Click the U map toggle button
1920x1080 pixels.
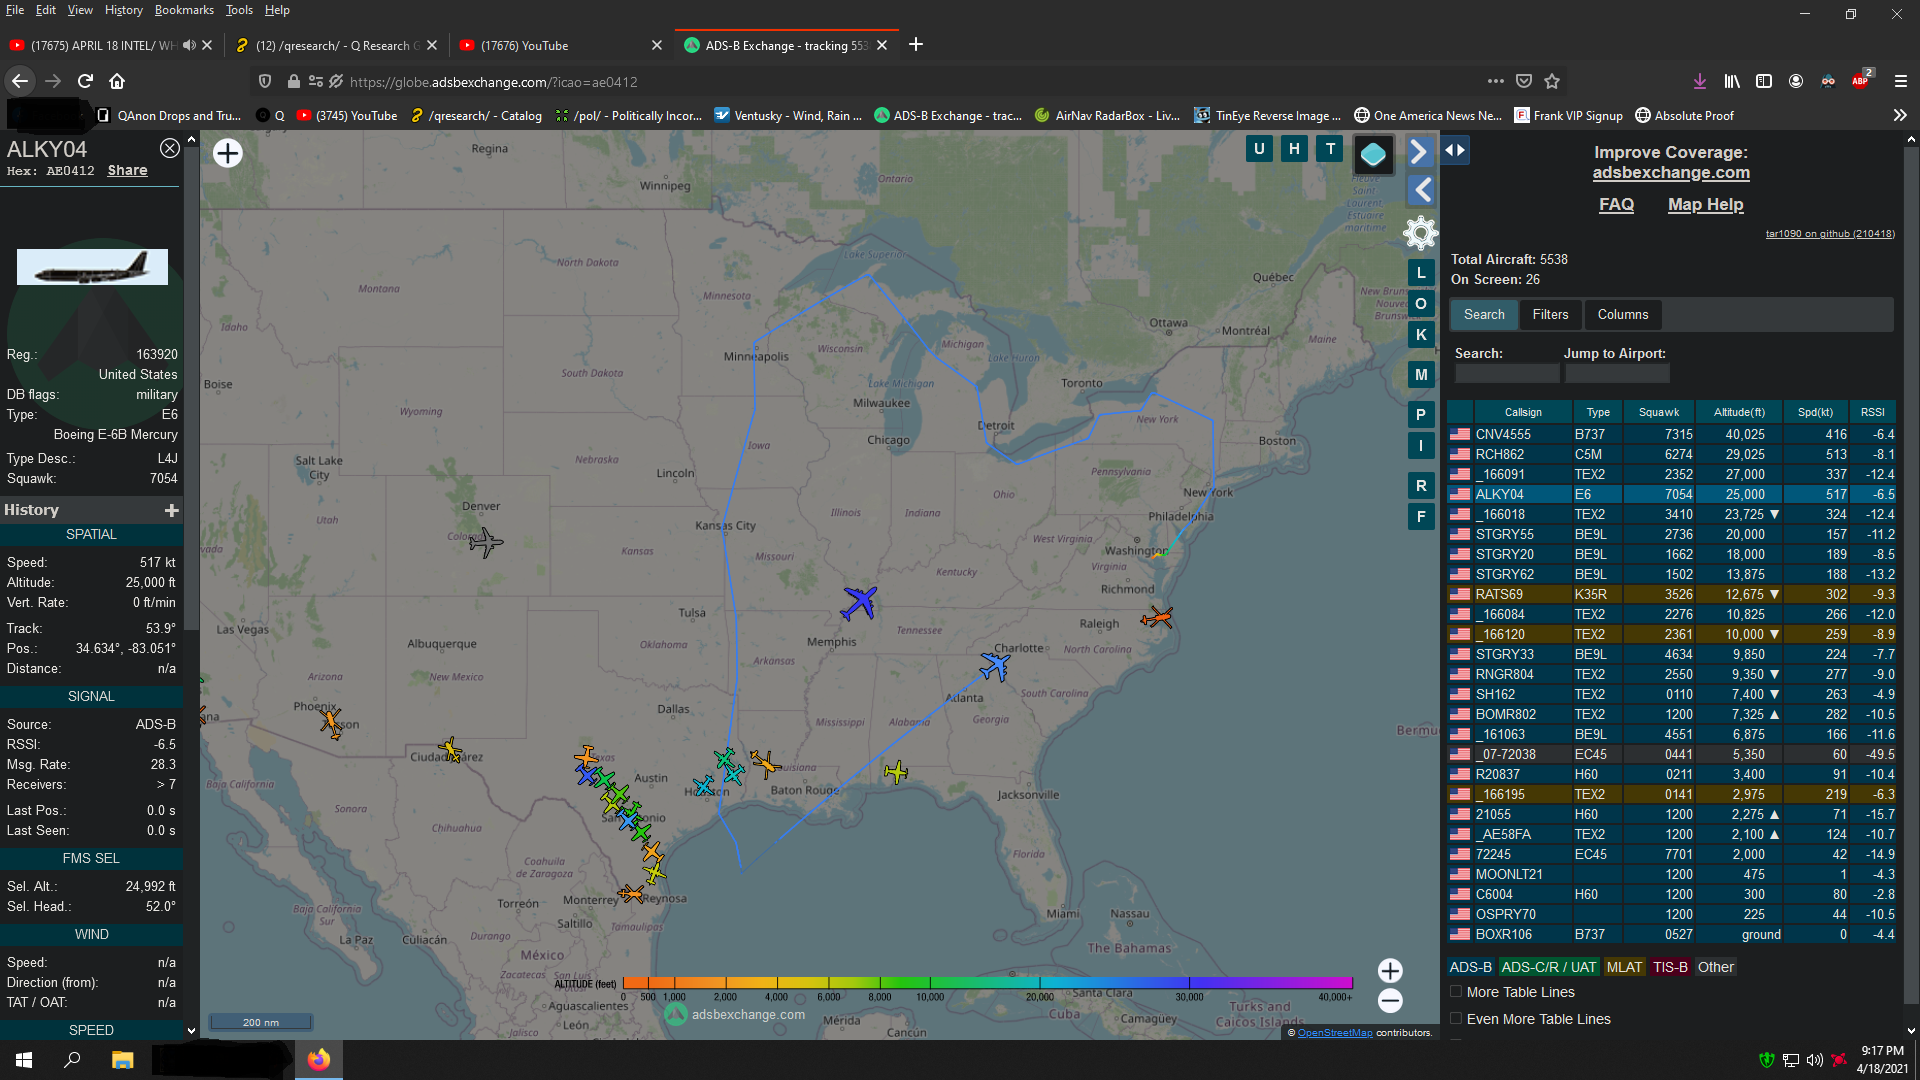(1259, 149)
